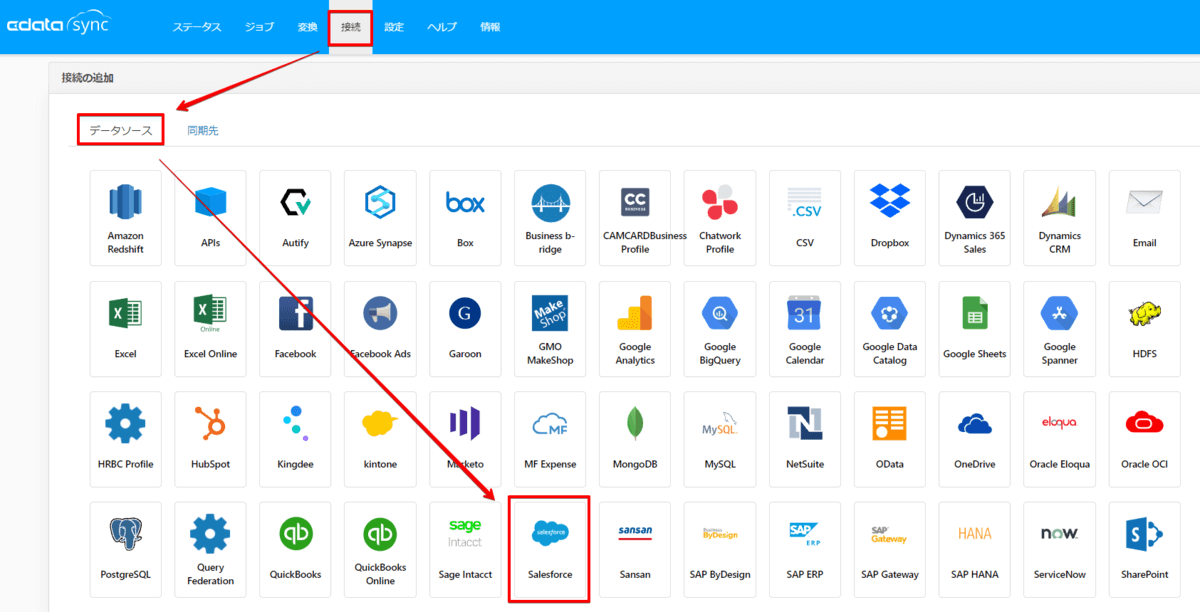Select the Business b-ridge connector
Viewport: 1200px width, 612px height.
[x=551, y=218]
